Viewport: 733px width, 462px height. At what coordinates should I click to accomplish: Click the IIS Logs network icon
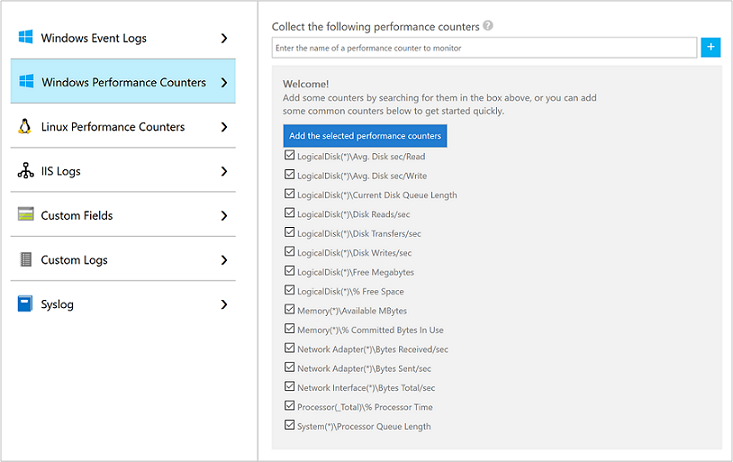26,171
